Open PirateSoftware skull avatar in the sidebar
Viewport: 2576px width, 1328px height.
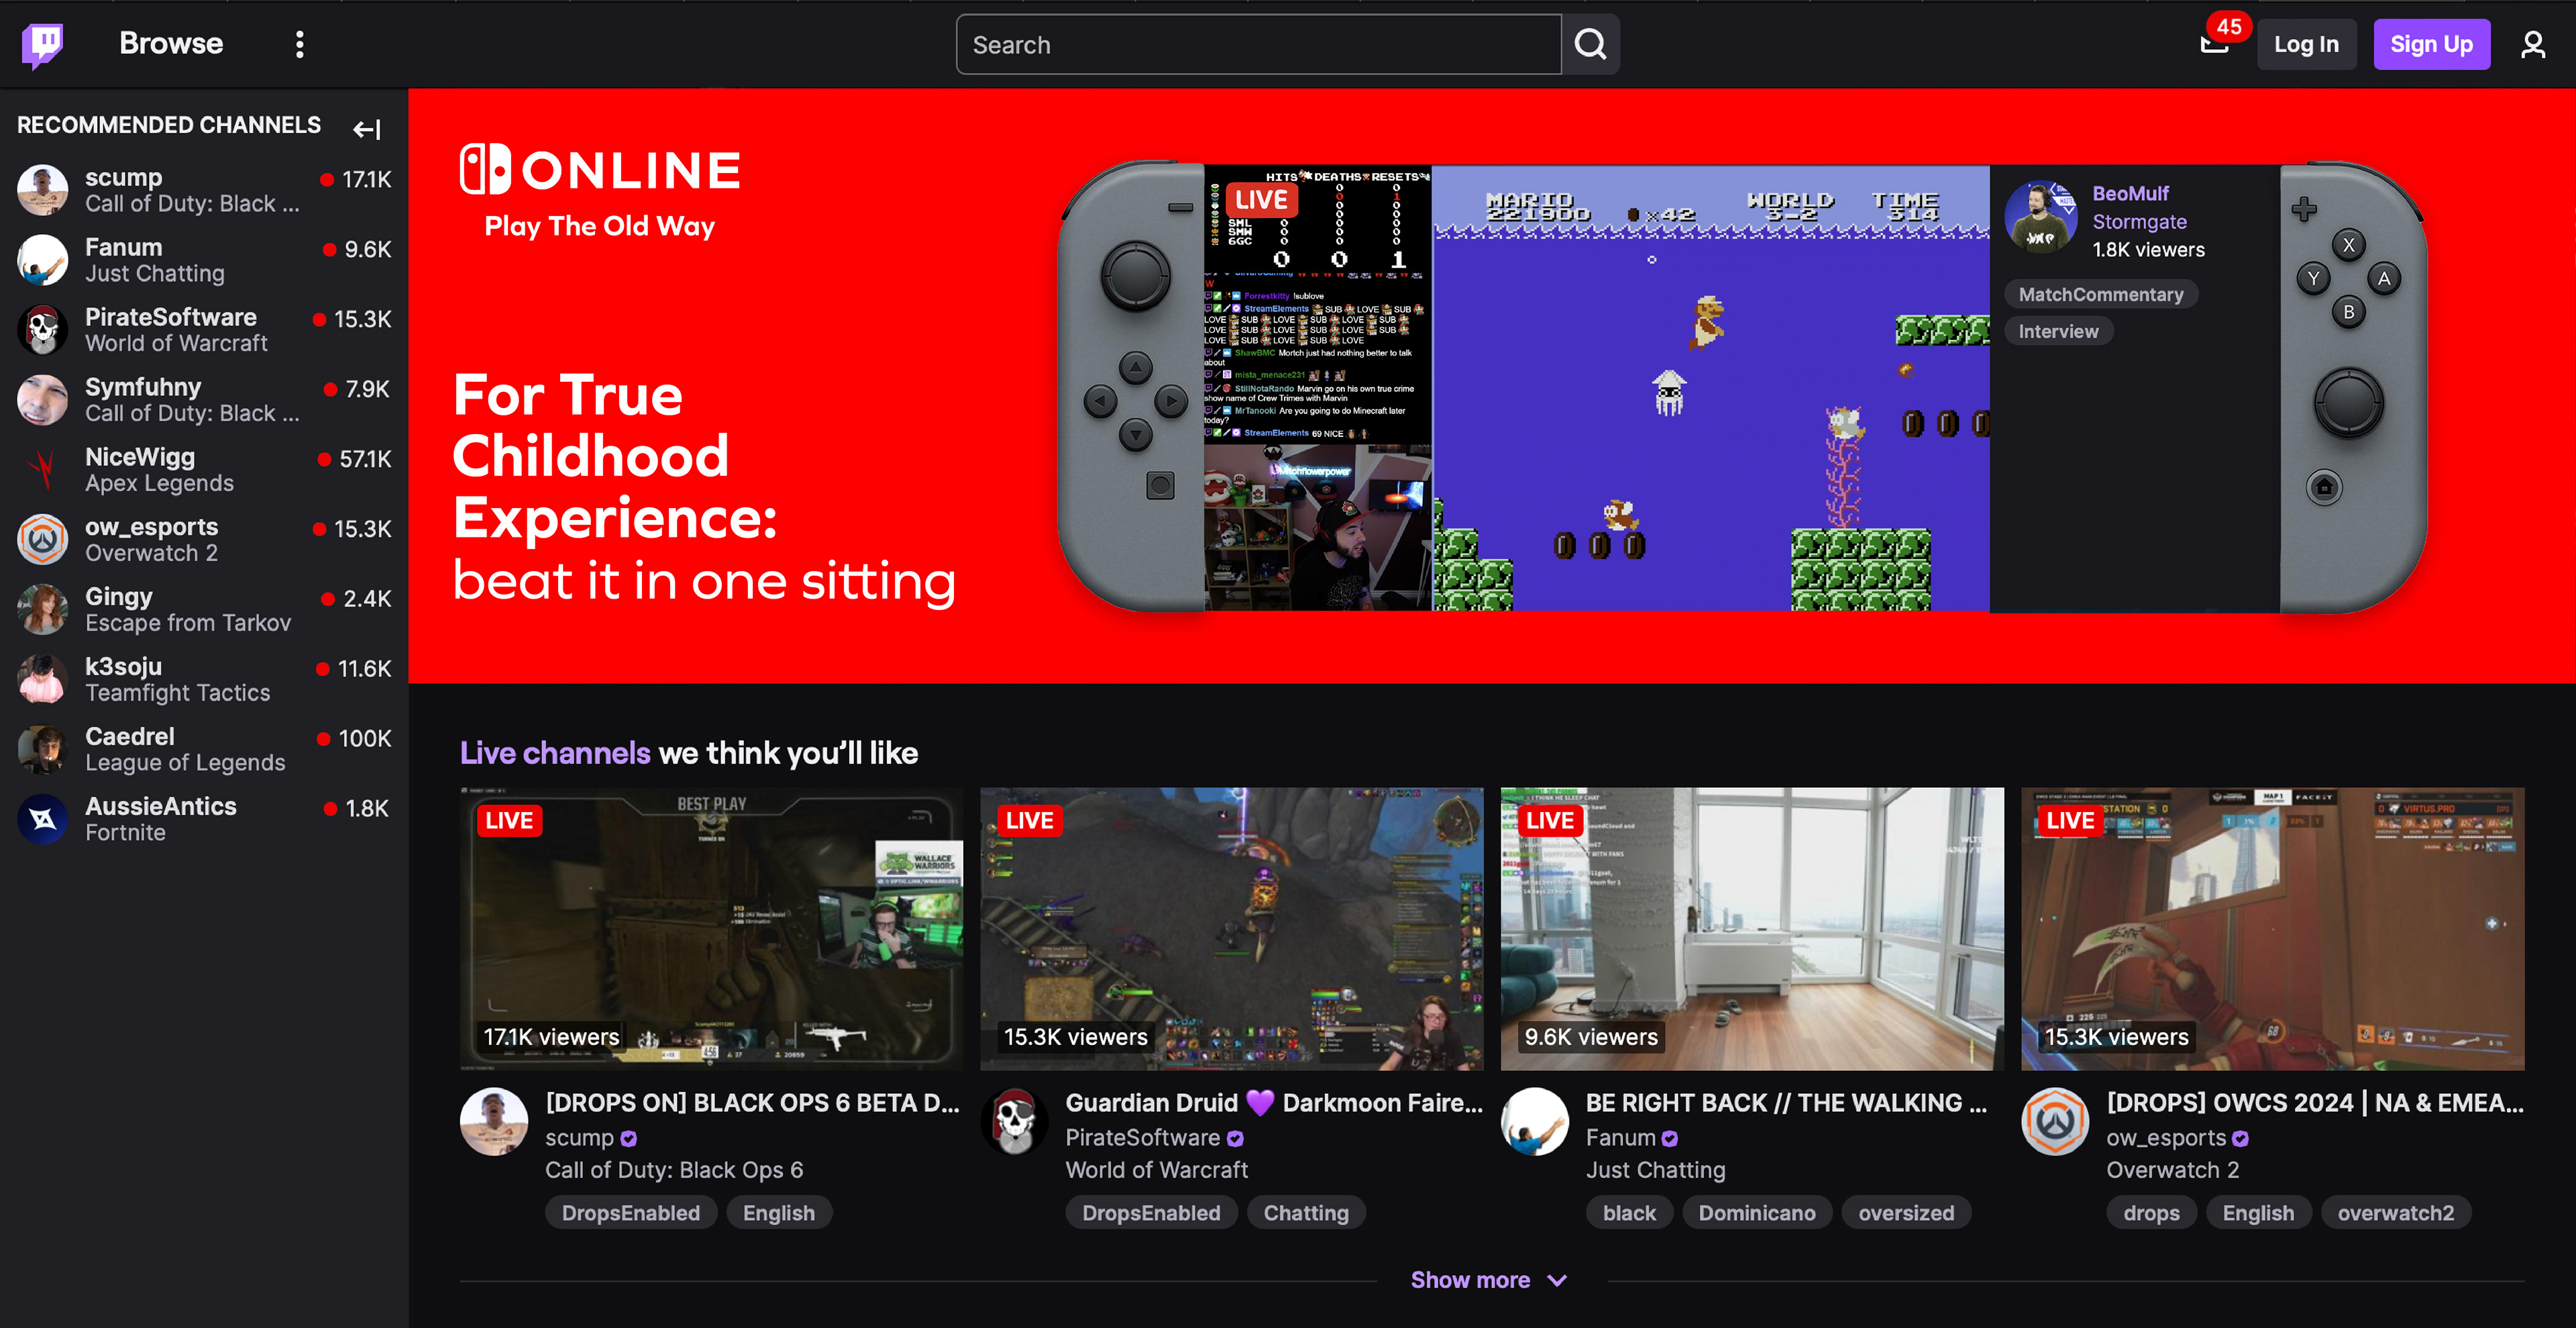click(x=42, y=330)
